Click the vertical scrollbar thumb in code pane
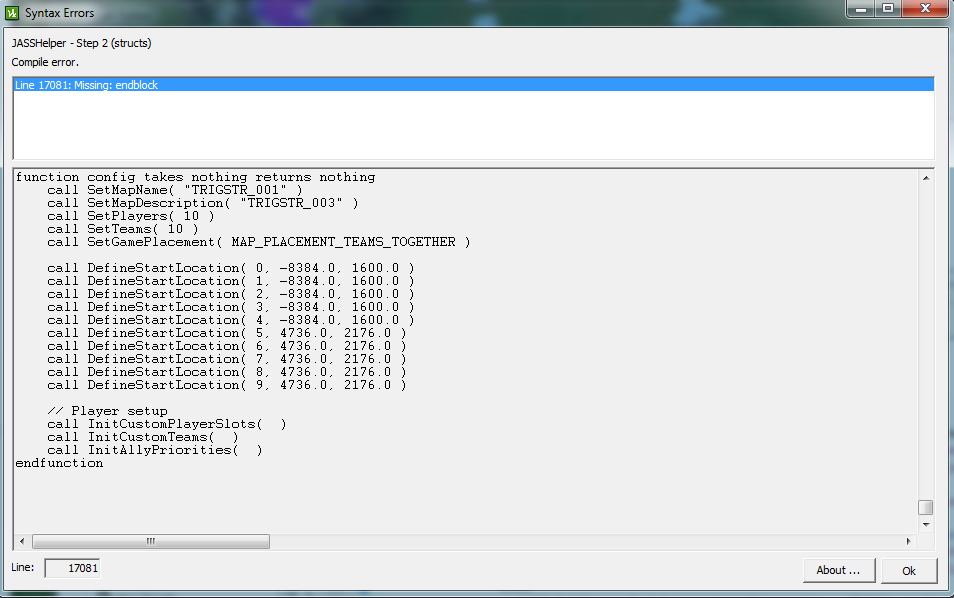Screen dimensions: 954x598 point(925,507)
